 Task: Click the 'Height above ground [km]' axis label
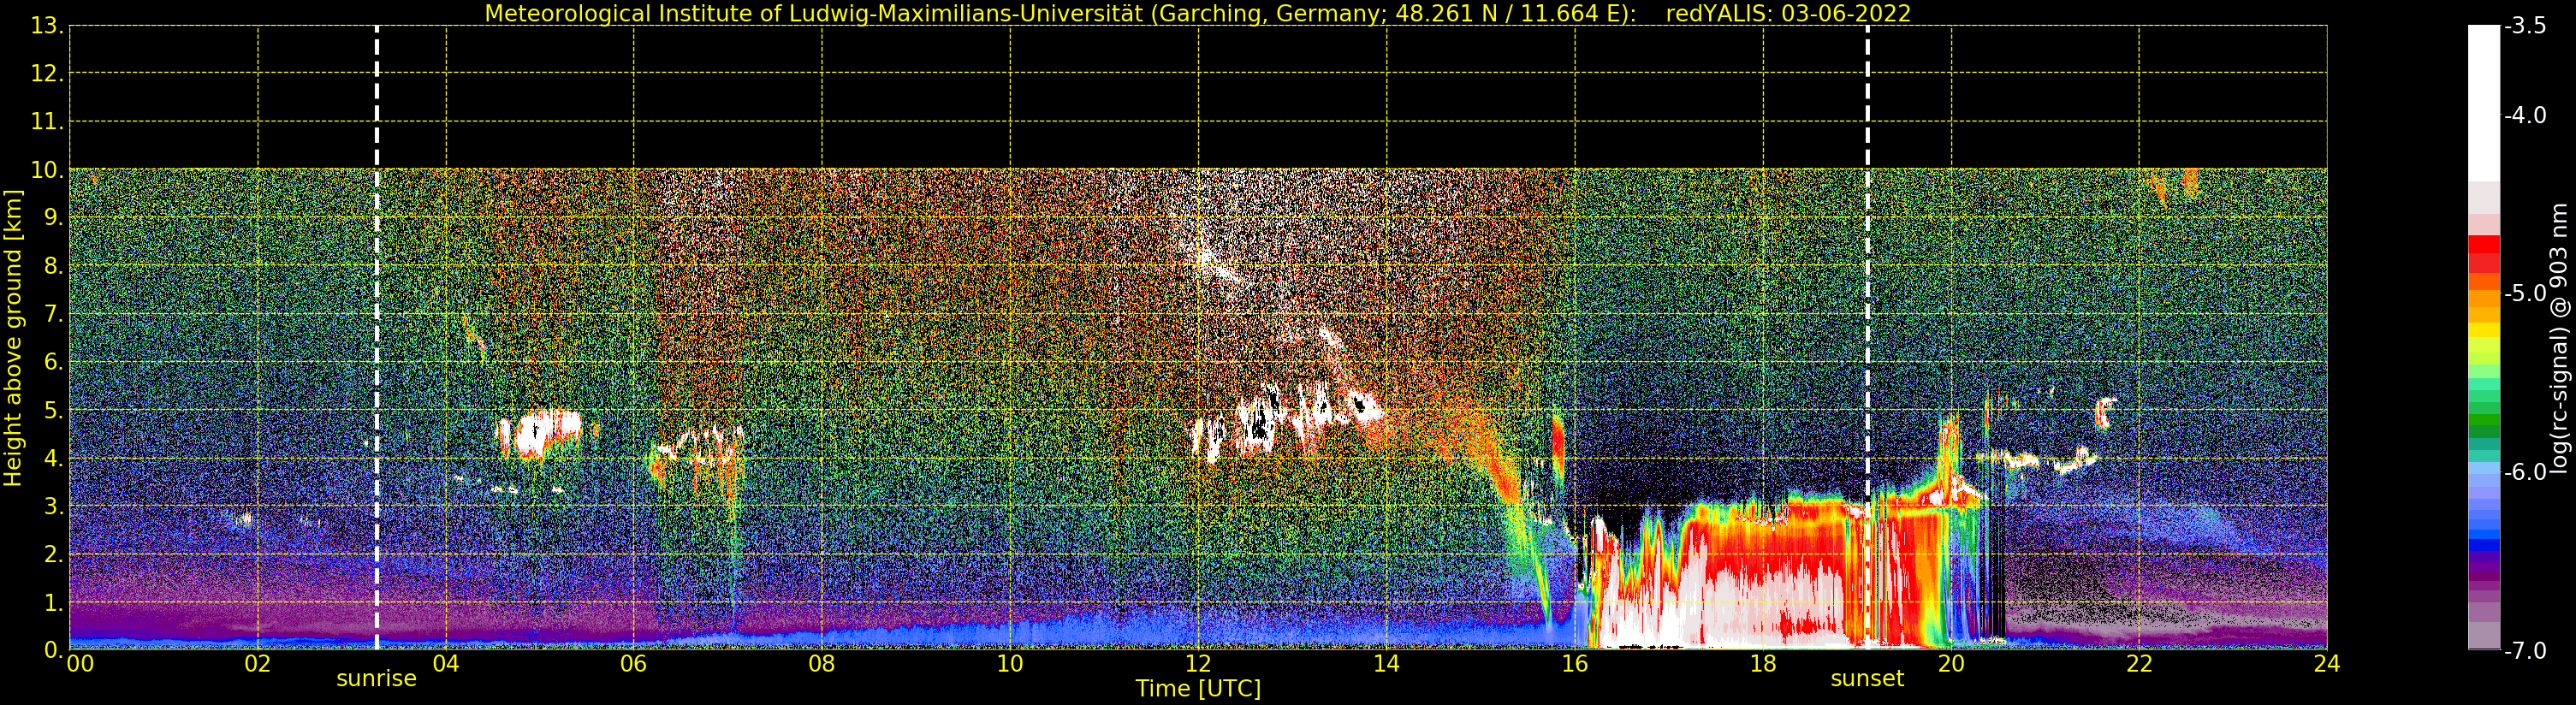(13, 338)
